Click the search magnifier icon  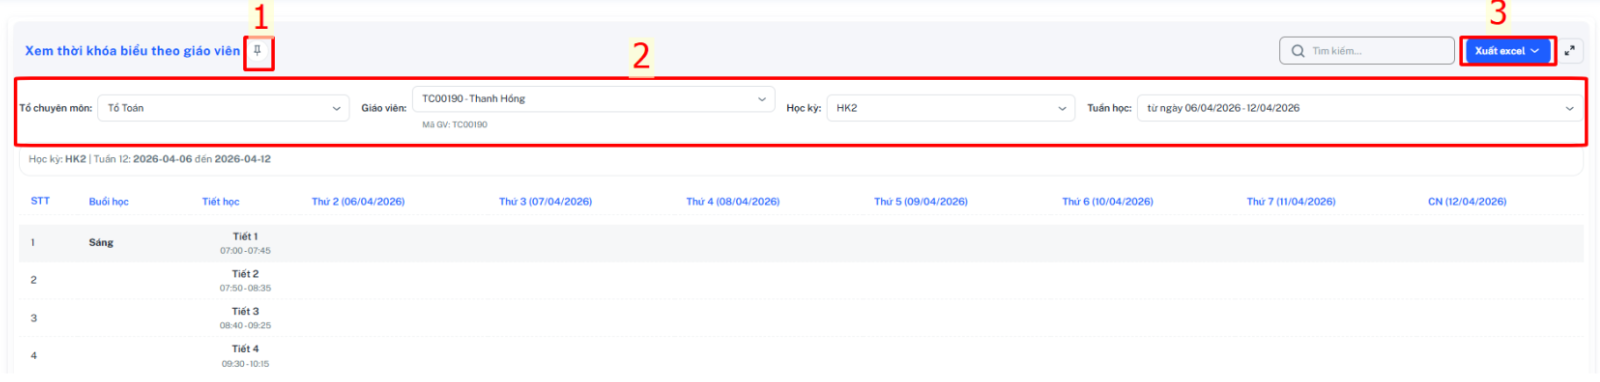[x=1297, y=51]
